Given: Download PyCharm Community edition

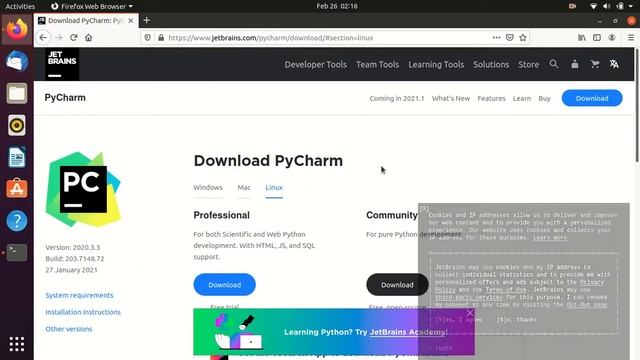Looking at the screenshot, I should coord(397,284).
